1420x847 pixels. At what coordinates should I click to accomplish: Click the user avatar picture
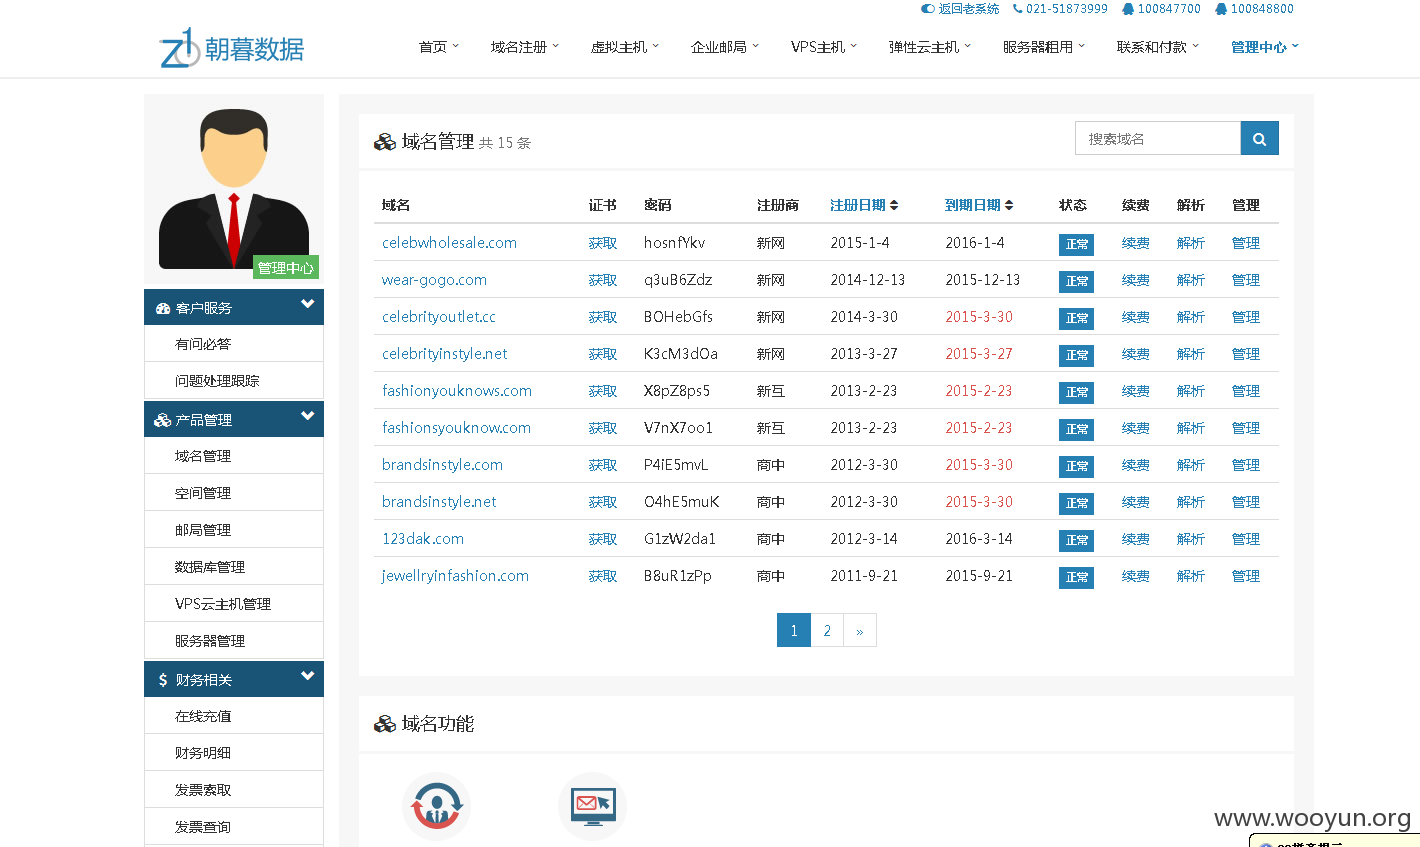234,188
